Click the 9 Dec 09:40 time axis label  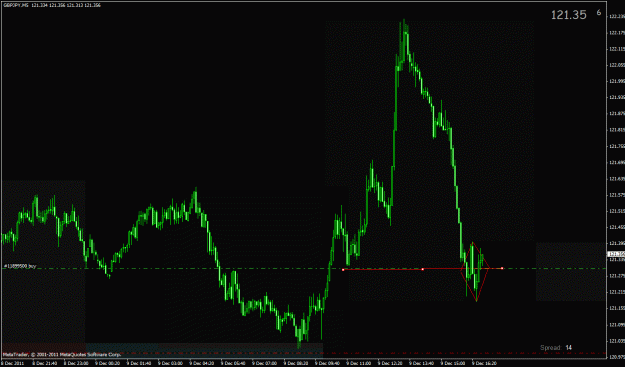pyautogui.click(x=327, y=363)
